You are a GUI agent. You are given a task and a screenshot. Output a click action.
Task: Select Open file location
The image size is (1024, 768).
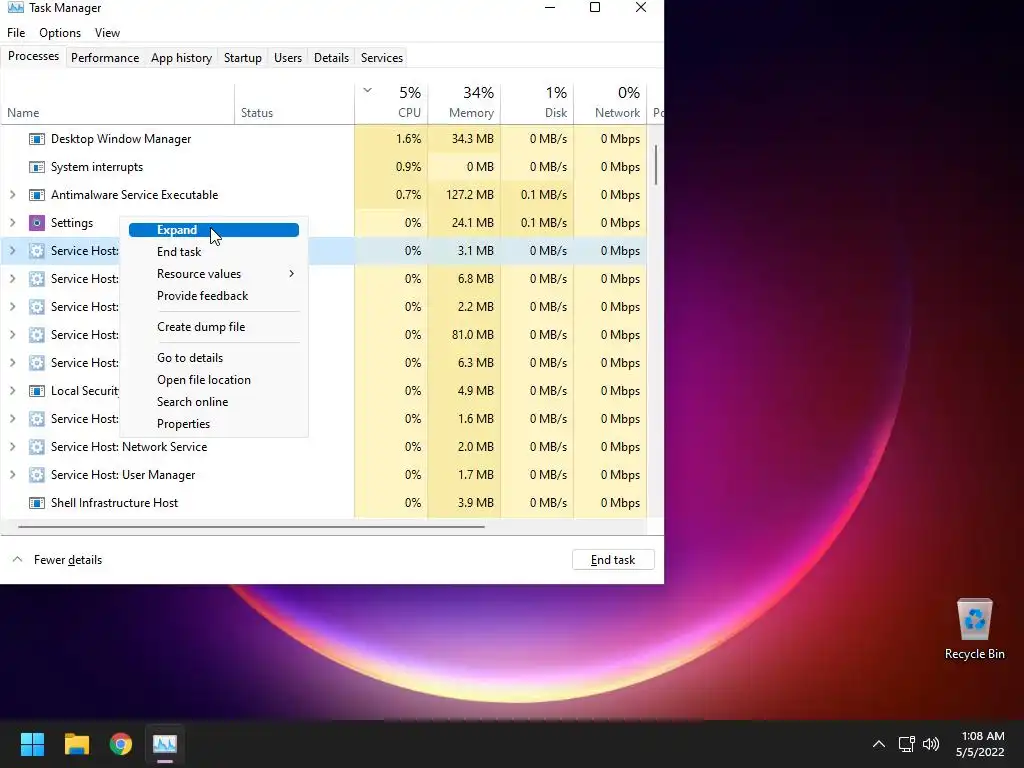click(x=214, y=380)
